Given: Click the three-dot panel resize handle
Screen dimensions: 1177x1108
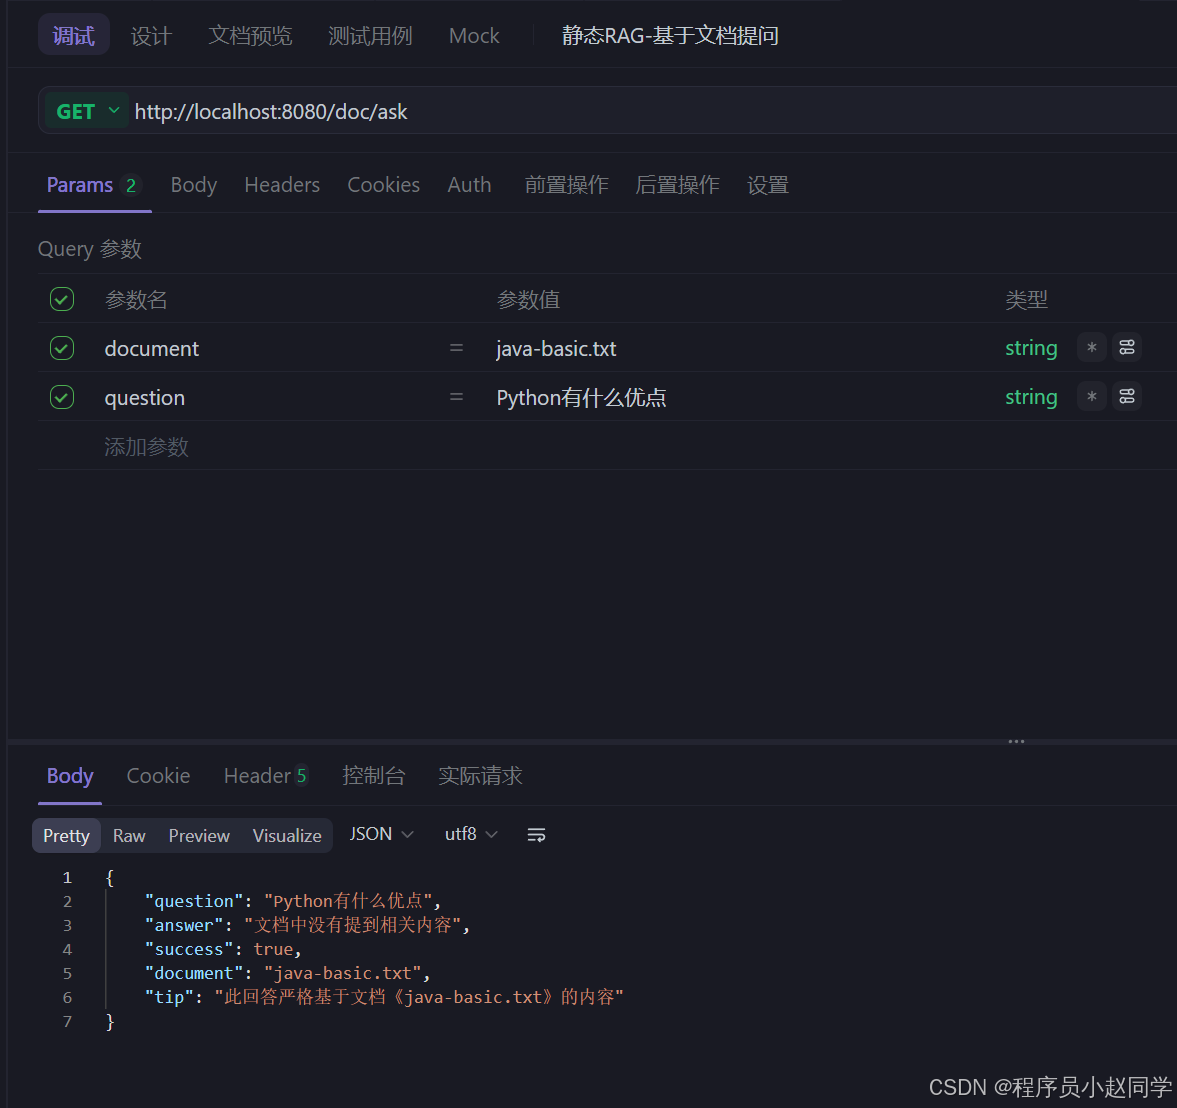Looking at the screenshot, I should tap(1016, 742).
